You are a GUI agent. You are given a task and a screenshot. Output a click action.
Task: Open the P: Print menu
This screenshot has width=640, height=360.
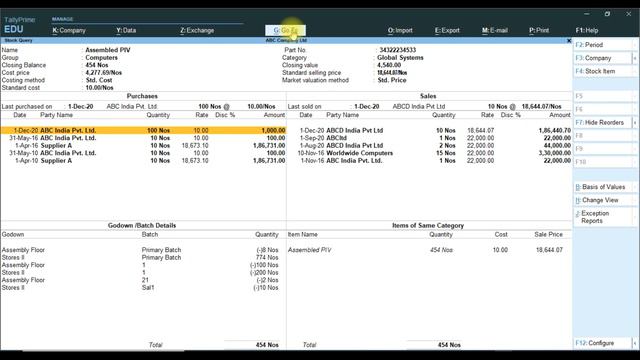[539, 30]
